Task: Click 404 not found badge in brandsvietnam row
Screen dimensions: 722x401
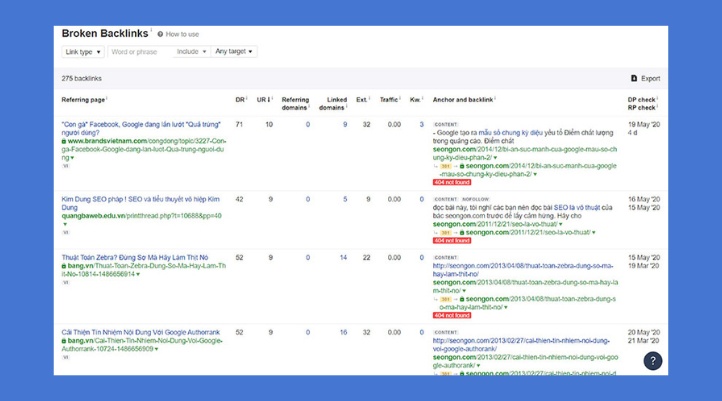Action: pos(452,182)
